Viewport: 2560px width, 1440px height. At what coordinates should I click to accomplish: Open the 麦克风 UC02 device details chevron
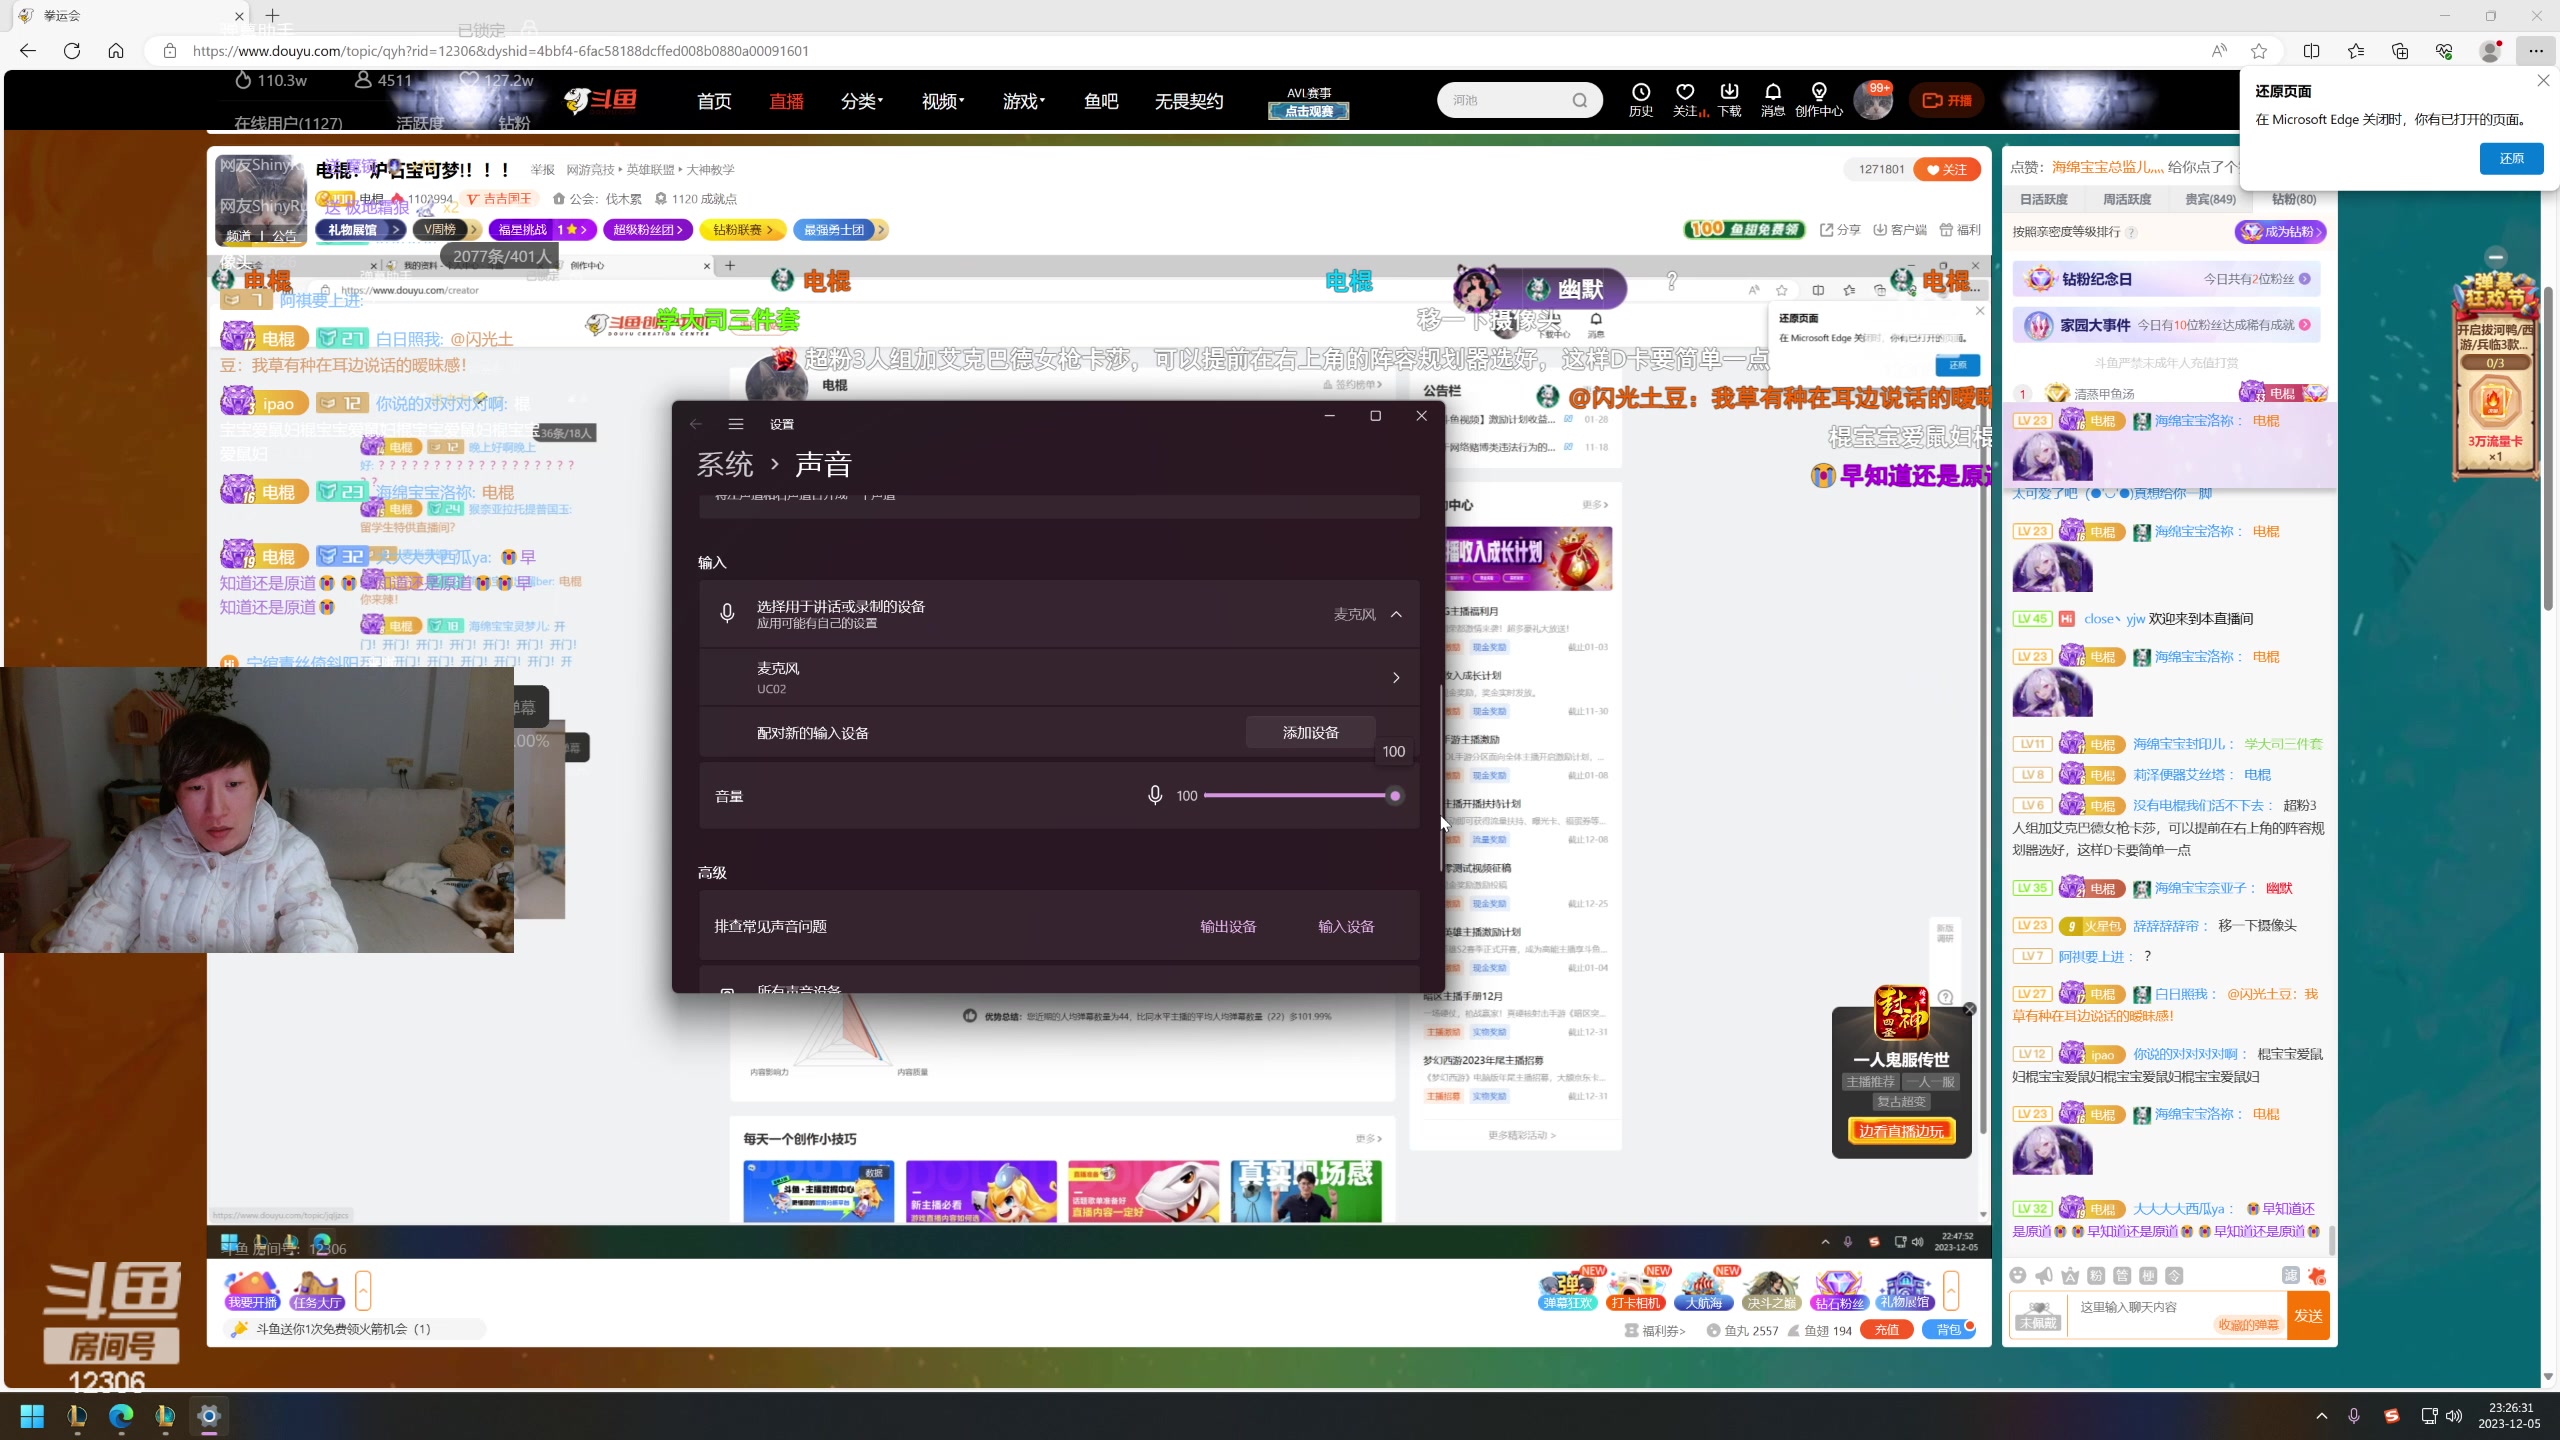[x=1396, y=678]
